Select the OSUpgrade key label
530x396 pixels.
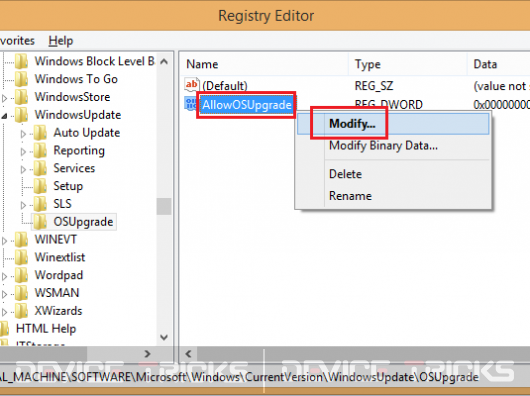point(83,222)
